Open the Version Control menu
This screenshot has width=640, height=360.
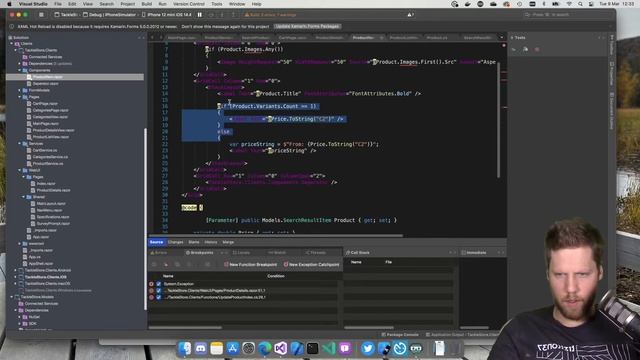[189, 4]
